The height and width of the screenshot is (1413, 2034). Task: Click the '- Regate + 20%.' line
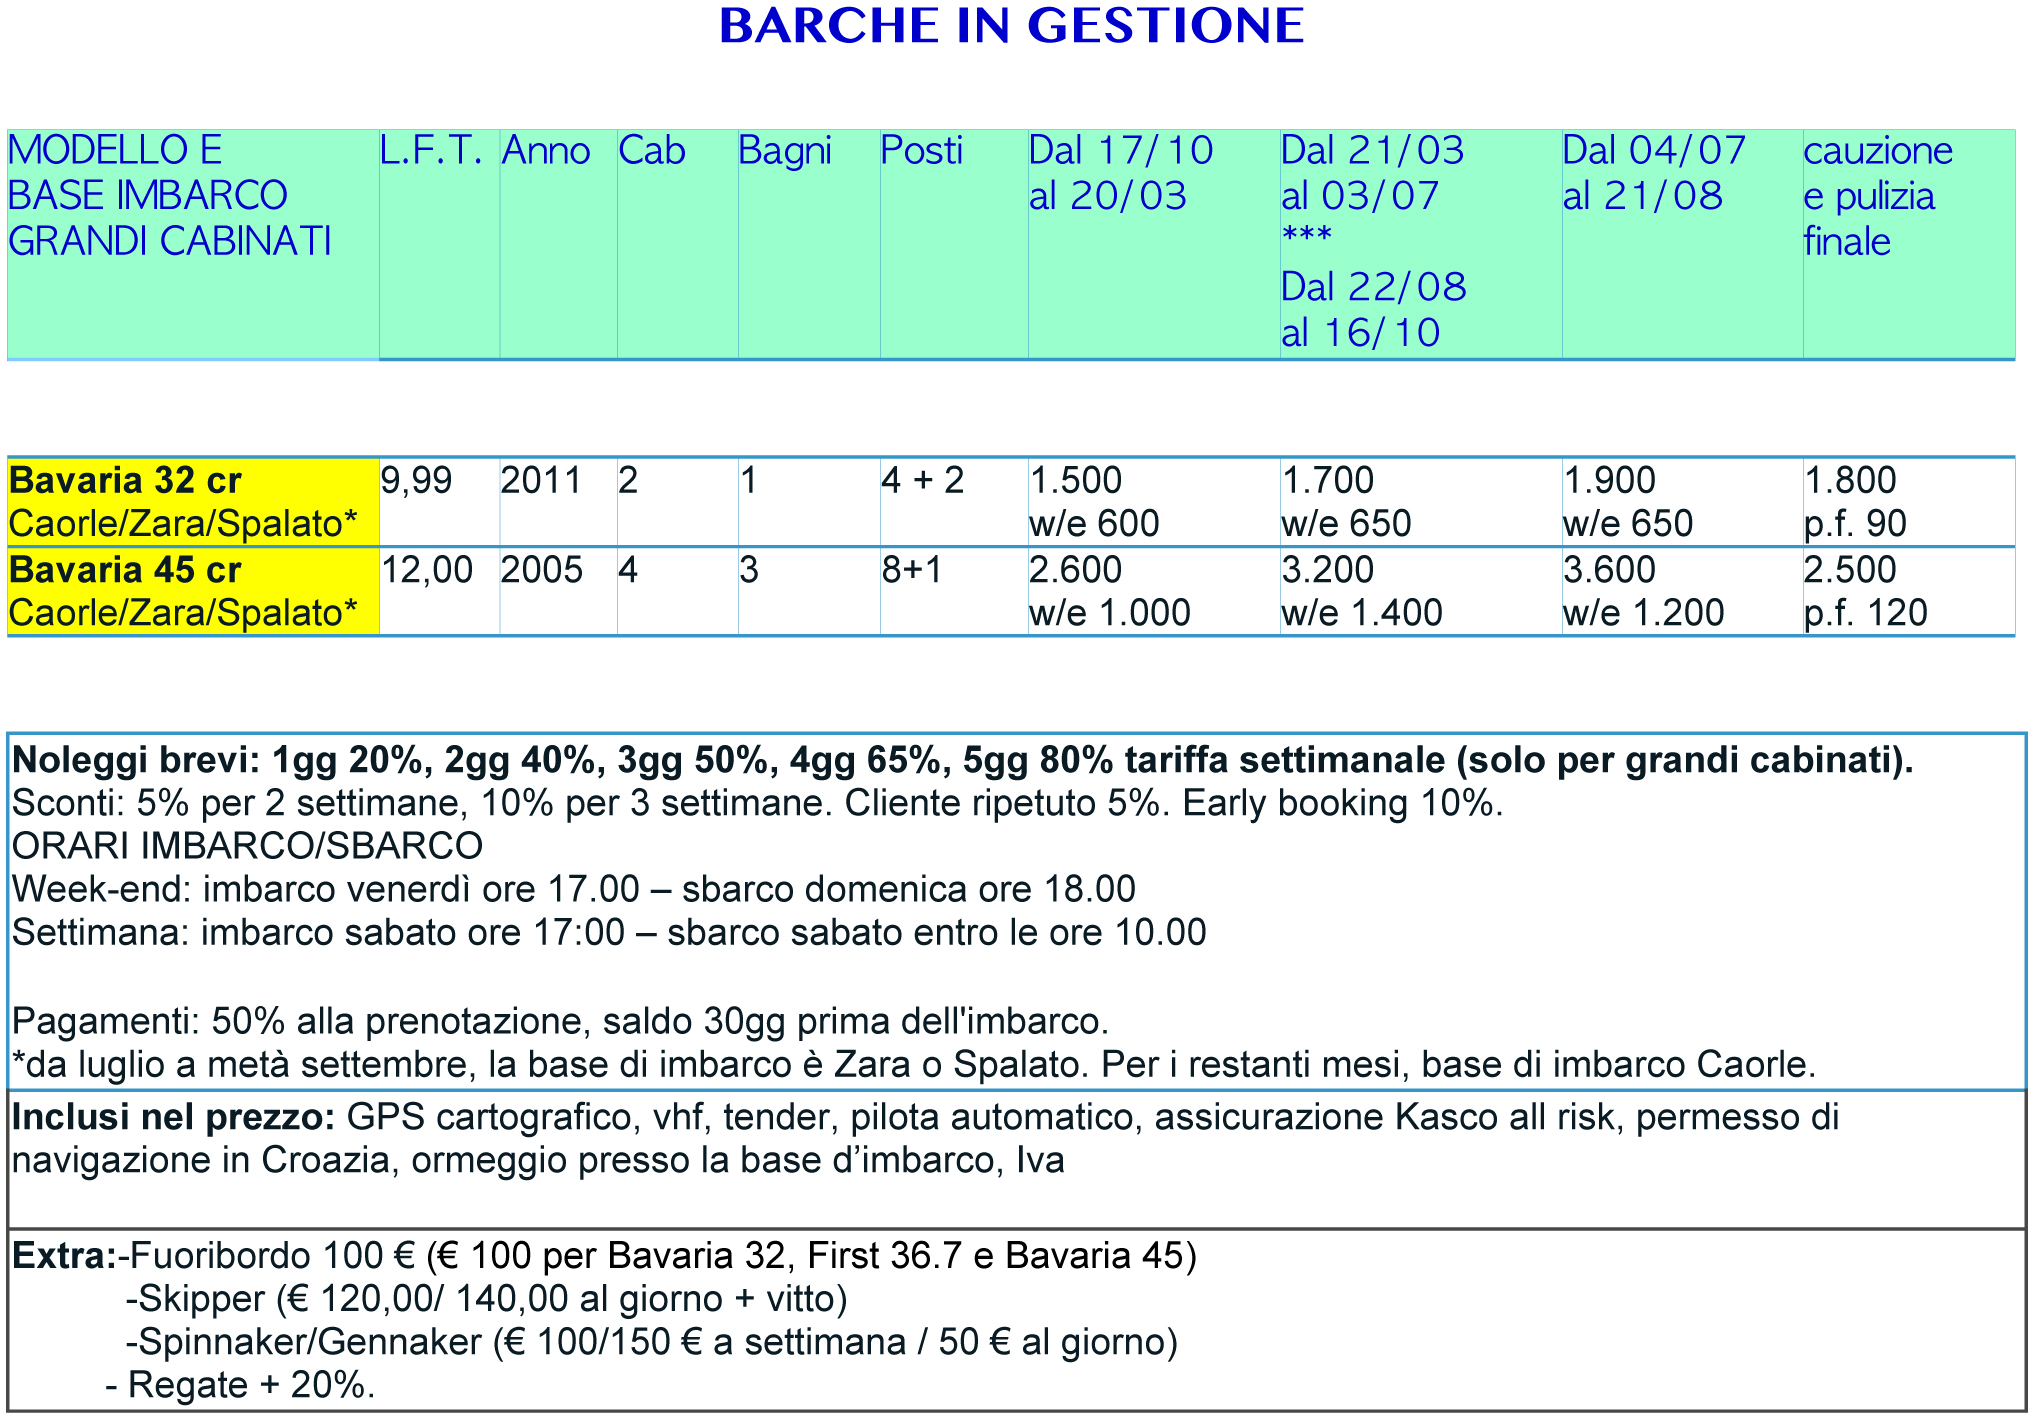pyautogui.click(x=240, y=1386)
